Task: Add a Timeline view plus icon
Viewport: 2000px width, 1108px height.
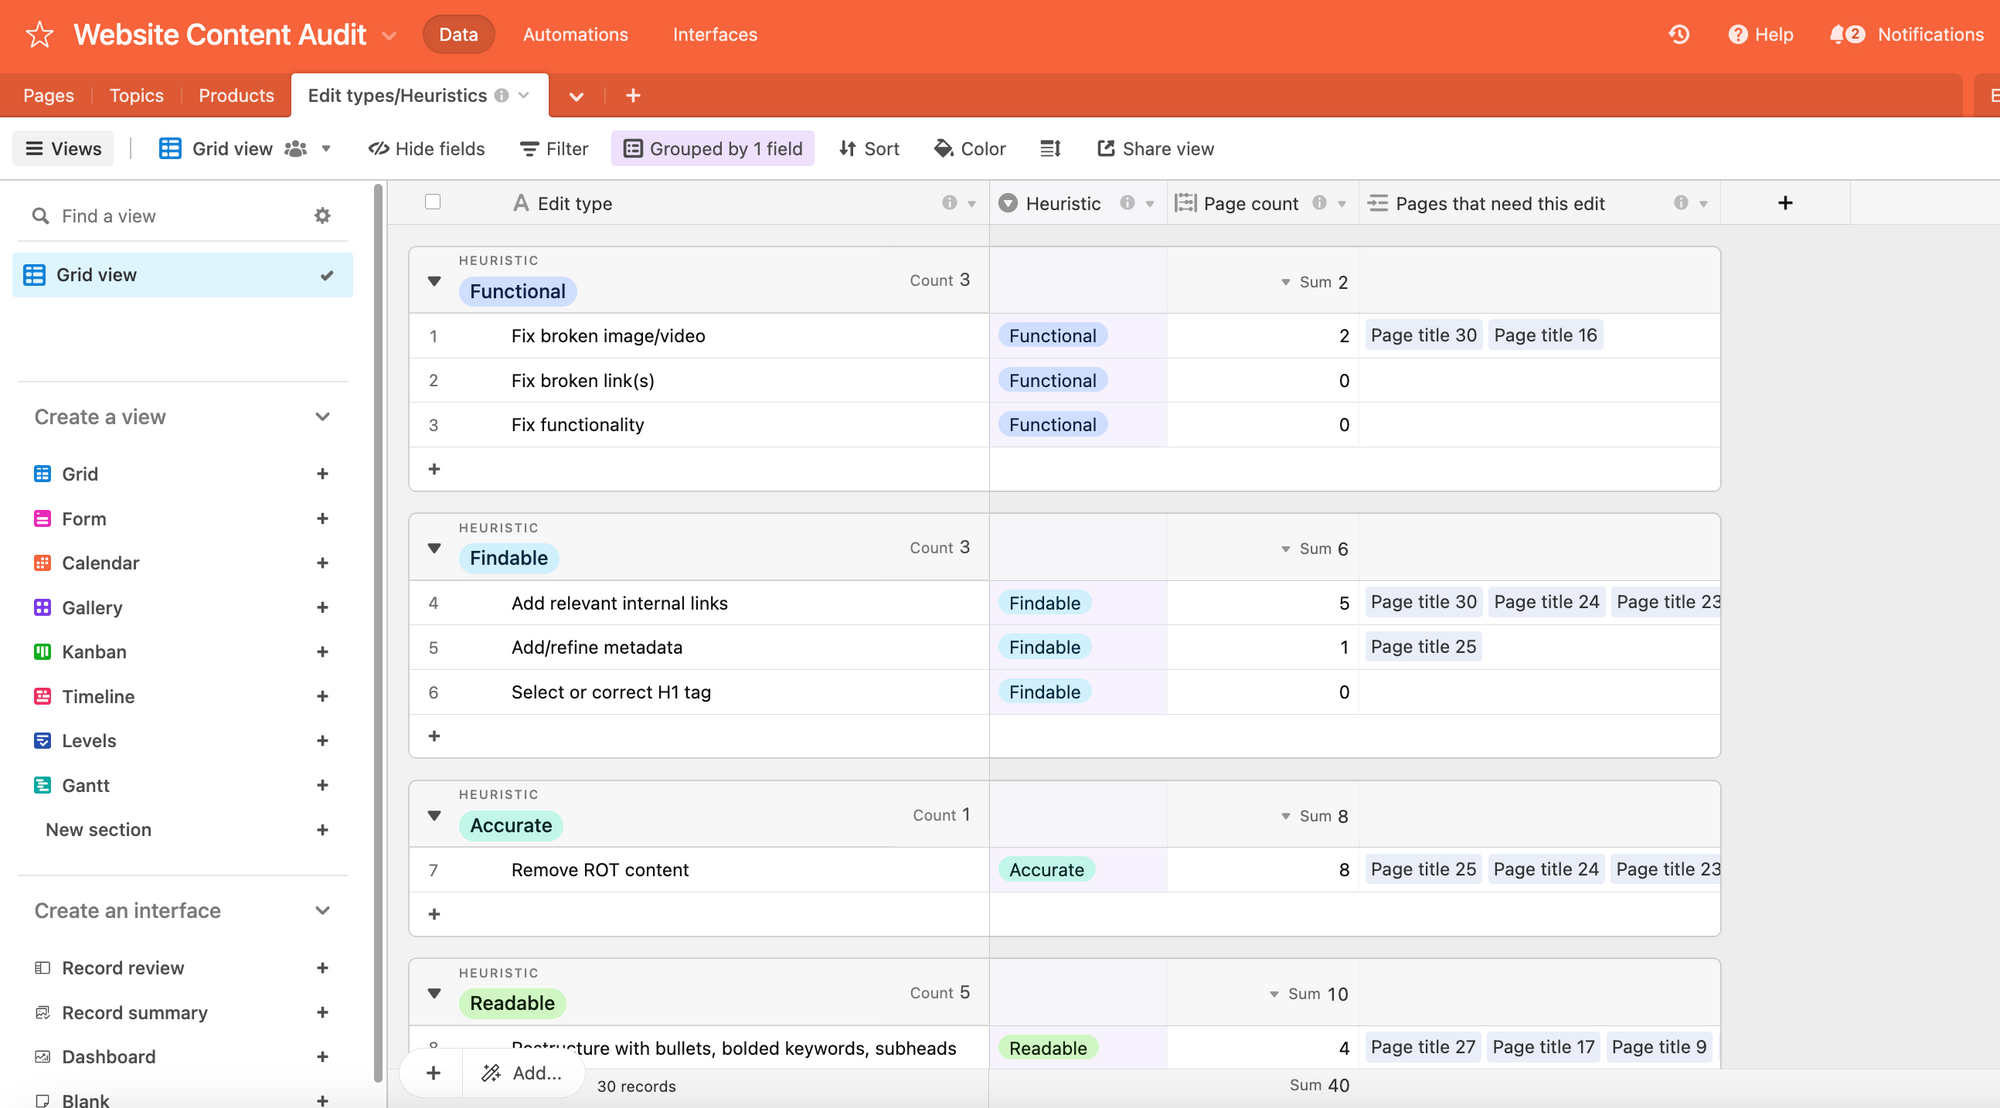Action: (322, 697)
